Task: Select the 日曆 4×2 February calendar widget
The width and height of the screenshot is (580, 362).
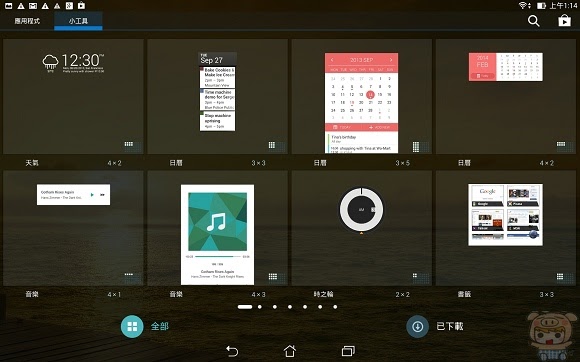Action: tap(506, 97)
